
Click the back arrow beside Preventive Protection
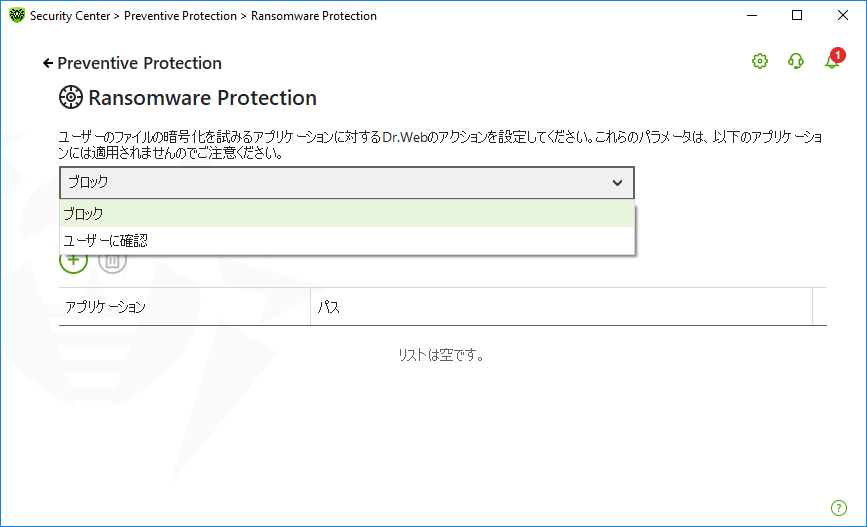pyautogui.click(x=48, y=63)
